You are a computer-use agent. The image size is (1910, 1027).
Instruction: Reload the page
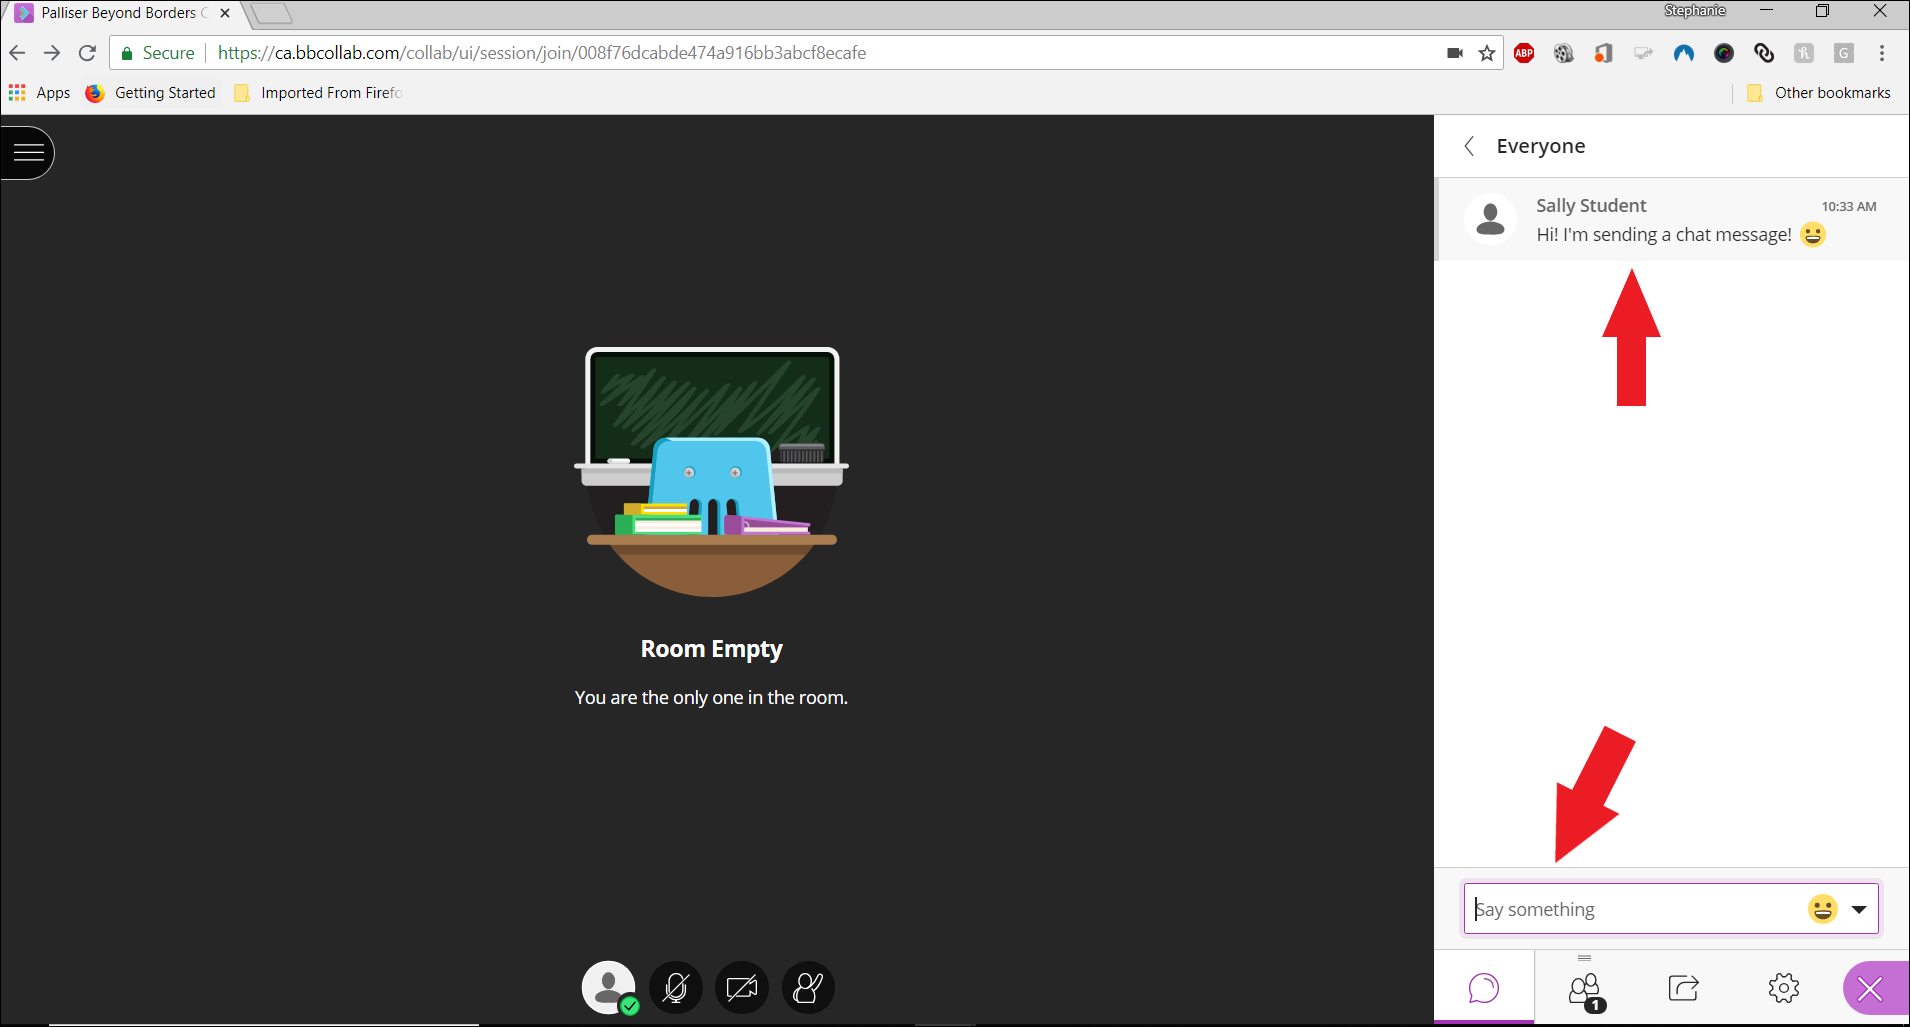(88, 53)
